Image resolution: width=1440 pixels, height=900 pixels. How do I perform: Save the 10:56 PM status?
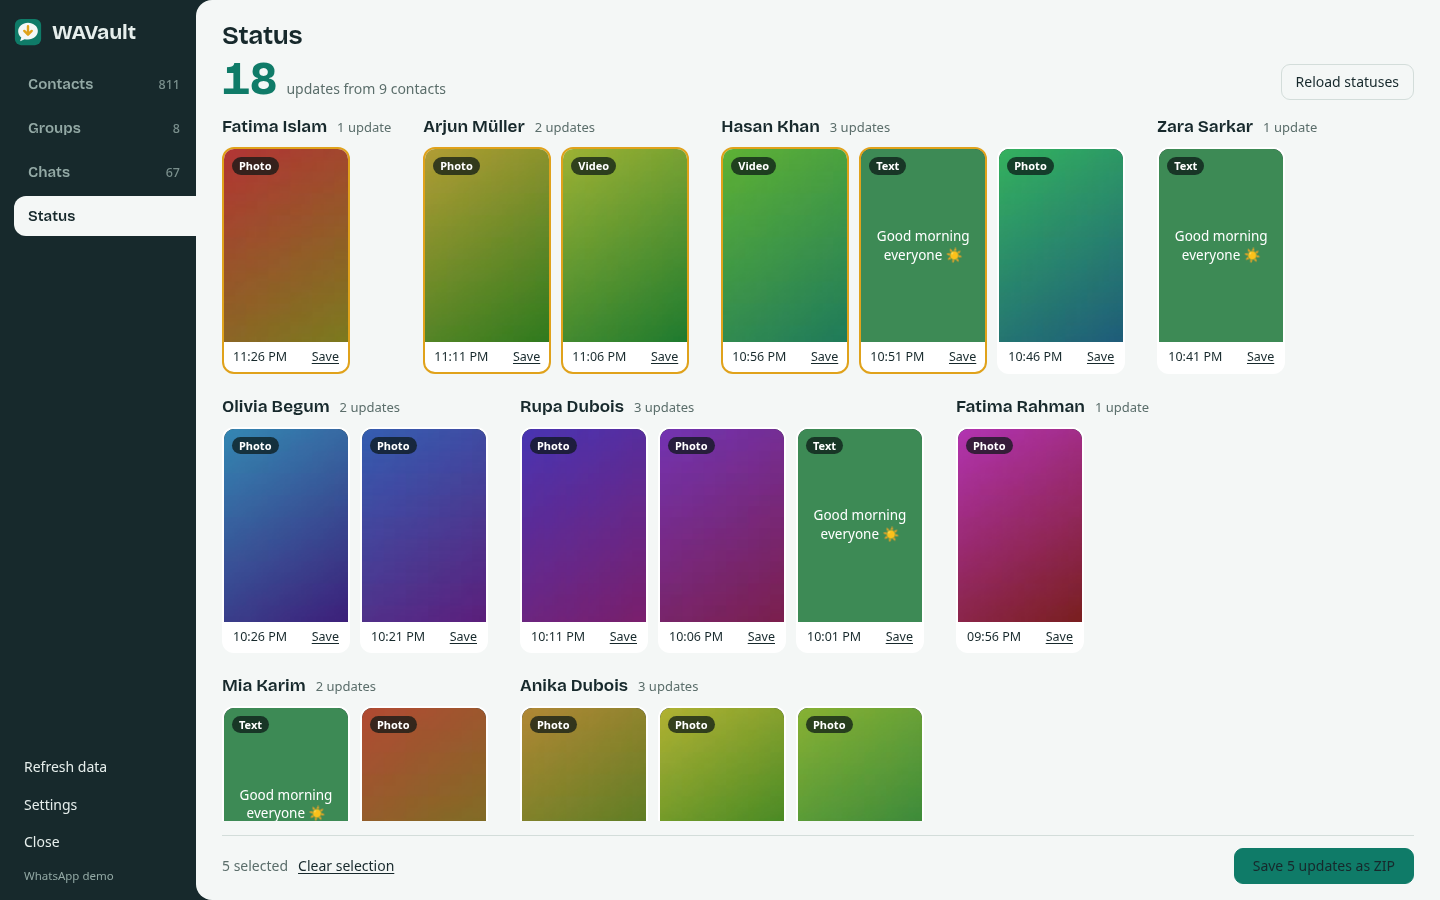824,357
